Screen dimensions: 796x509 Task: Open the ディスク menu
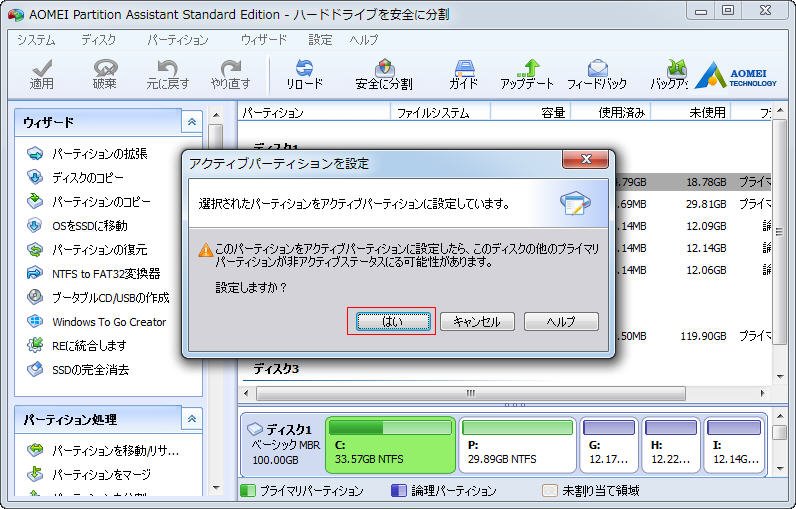coord(98,40)
